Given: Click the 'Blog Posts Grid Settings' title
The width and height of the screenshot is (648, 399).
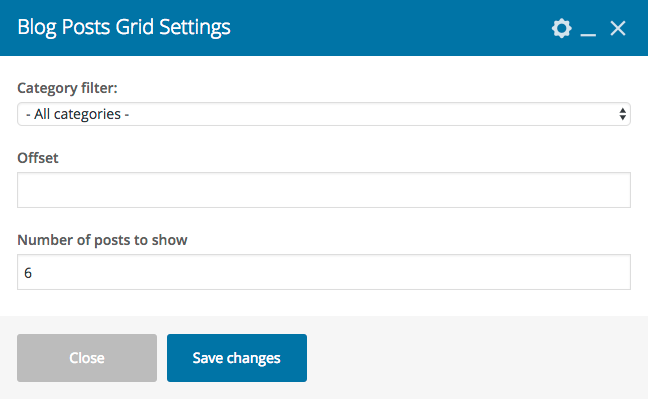Looking at the screenshot, I should (124, 27).
